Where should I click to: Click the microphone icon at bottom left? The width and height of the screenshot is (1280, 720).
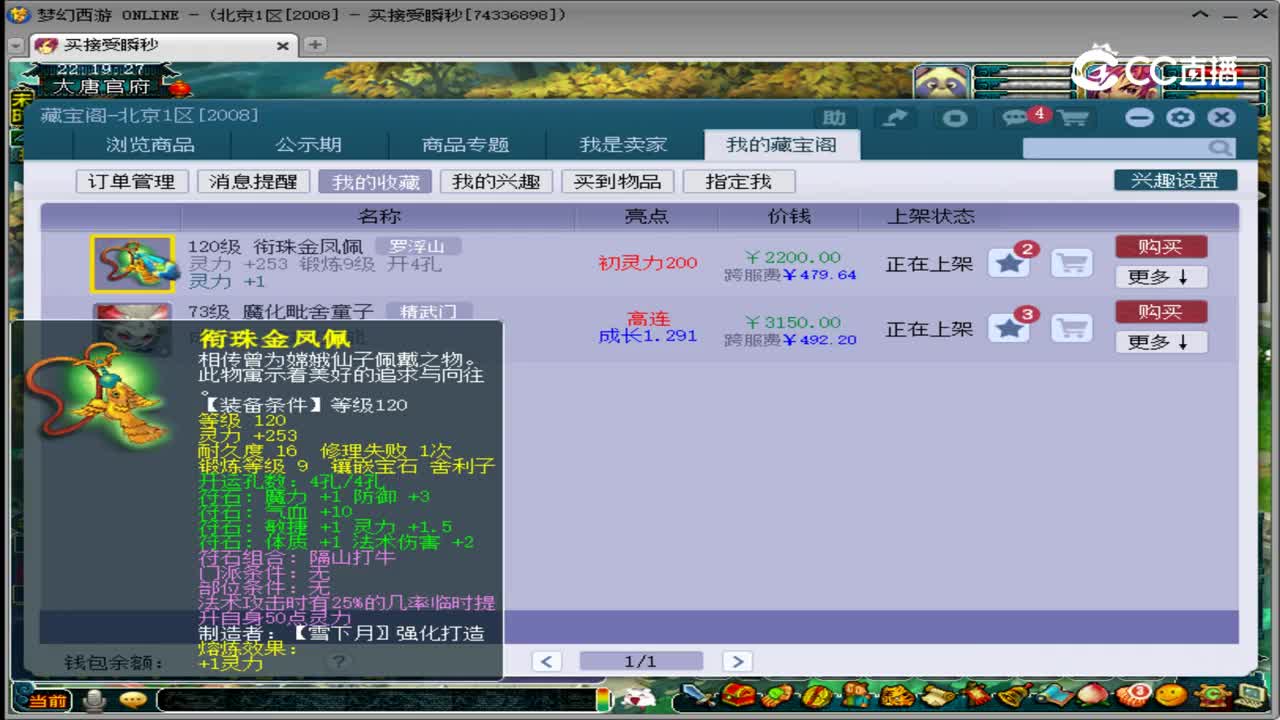pos(95,700)
